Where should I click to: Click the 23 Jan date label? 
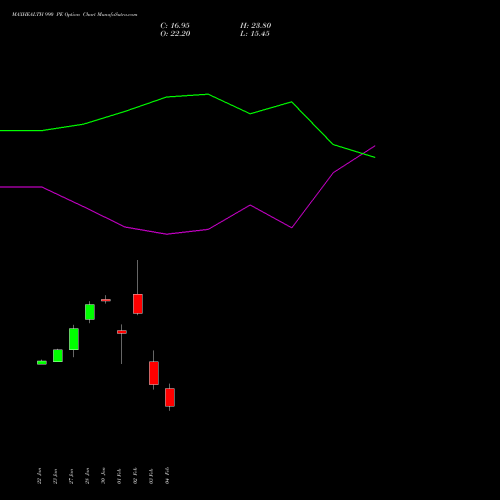55,476
